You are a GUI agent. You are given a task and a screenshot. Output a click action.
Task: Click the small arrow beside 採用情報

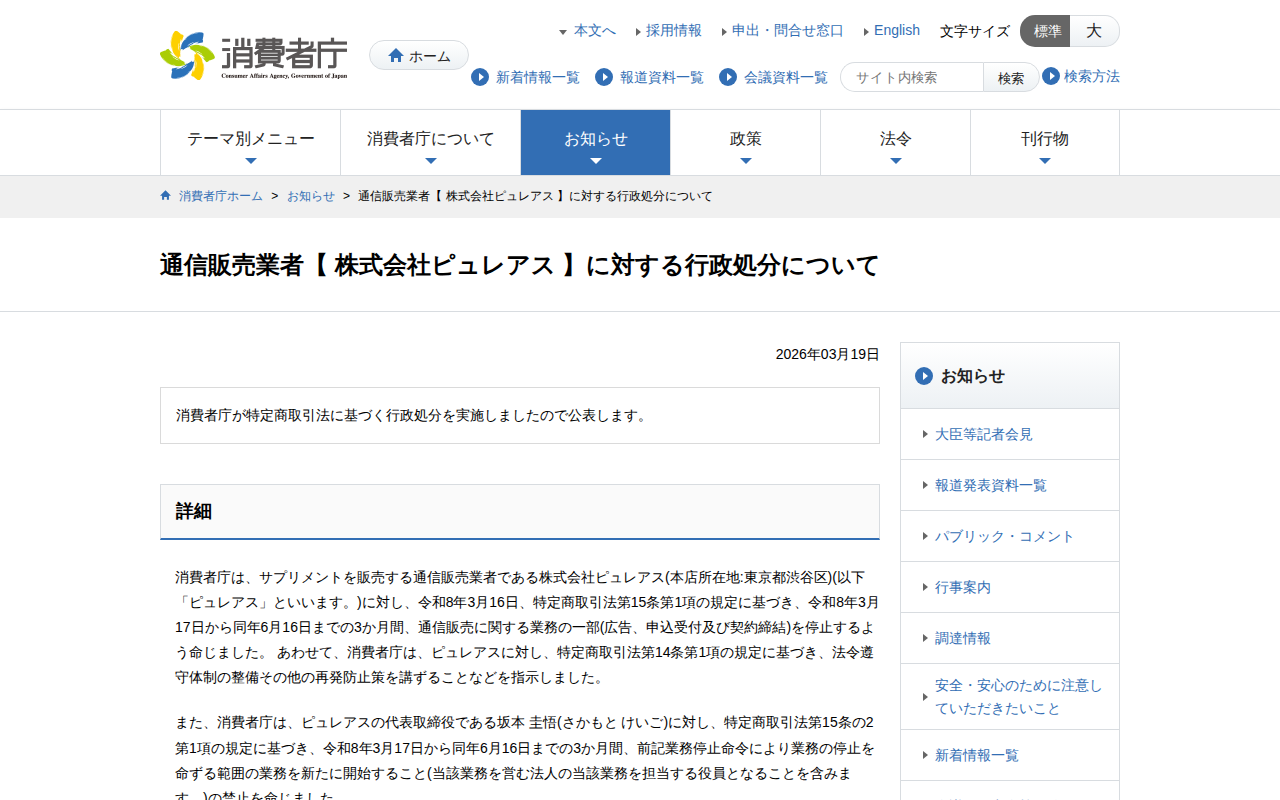(x=638, y=32)
